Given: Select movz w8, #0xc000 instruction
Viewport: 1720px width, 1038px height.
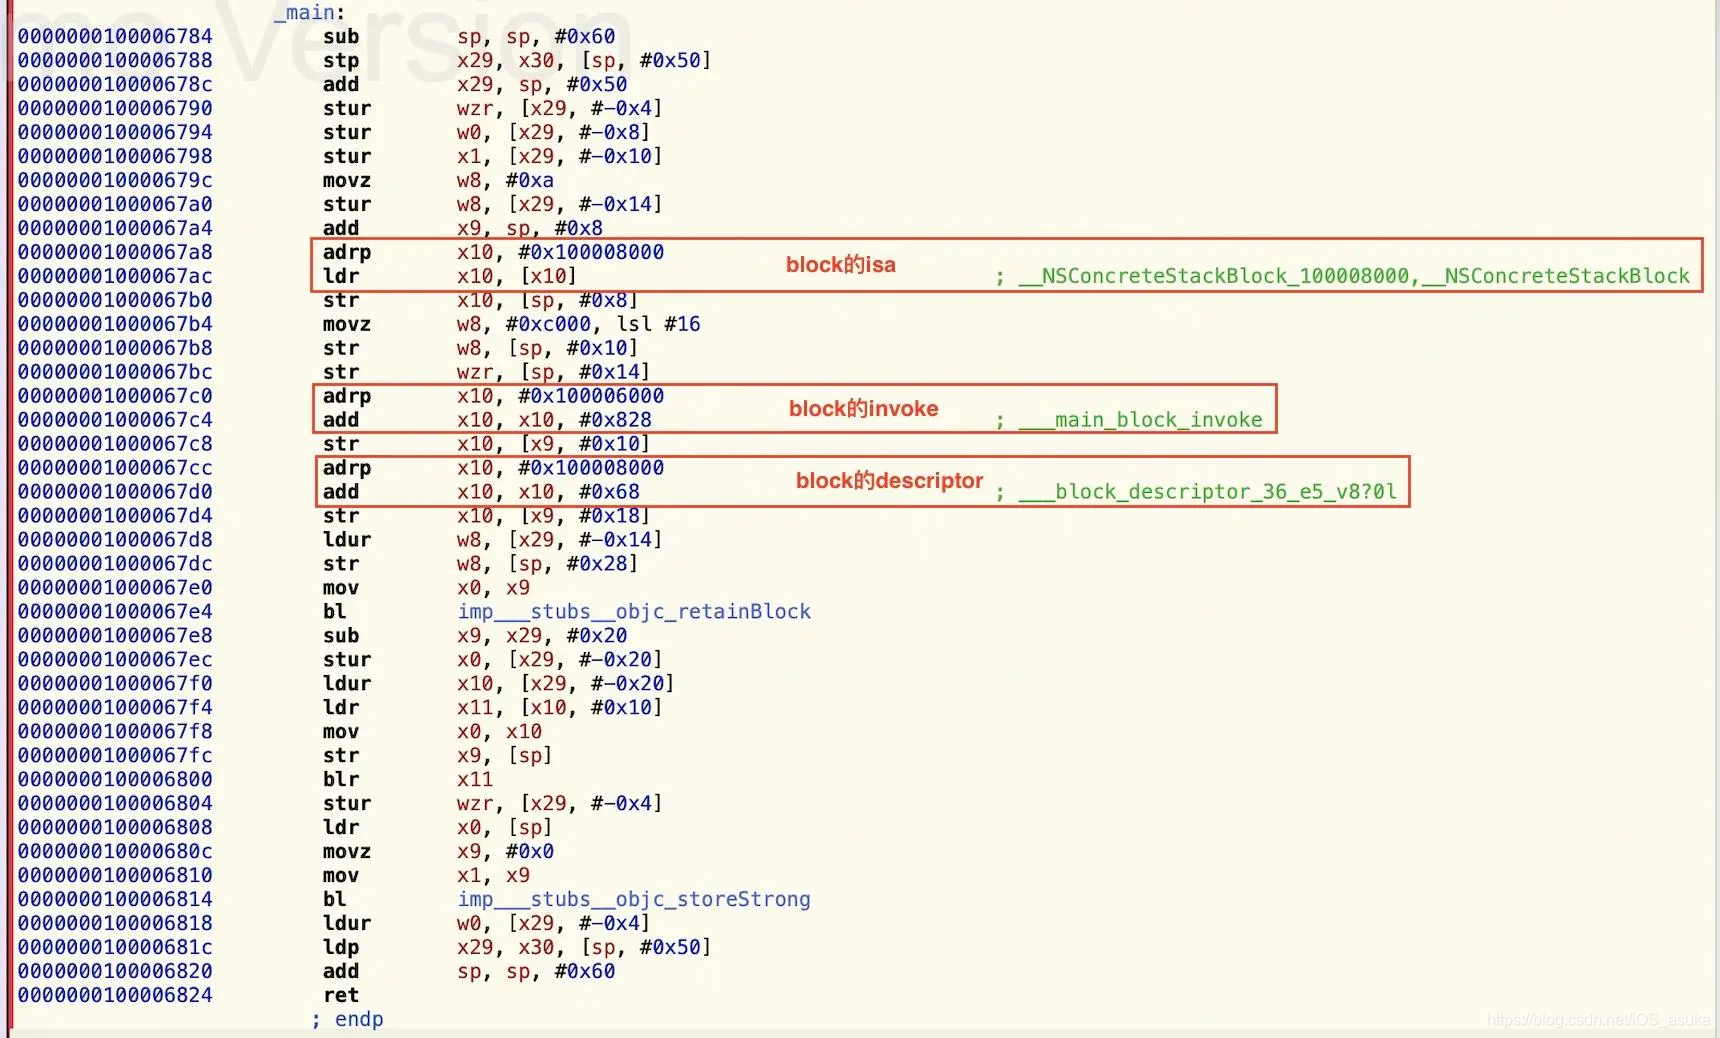Looking at the screenshot, I should pyautogui.click(x=511, y=324).
